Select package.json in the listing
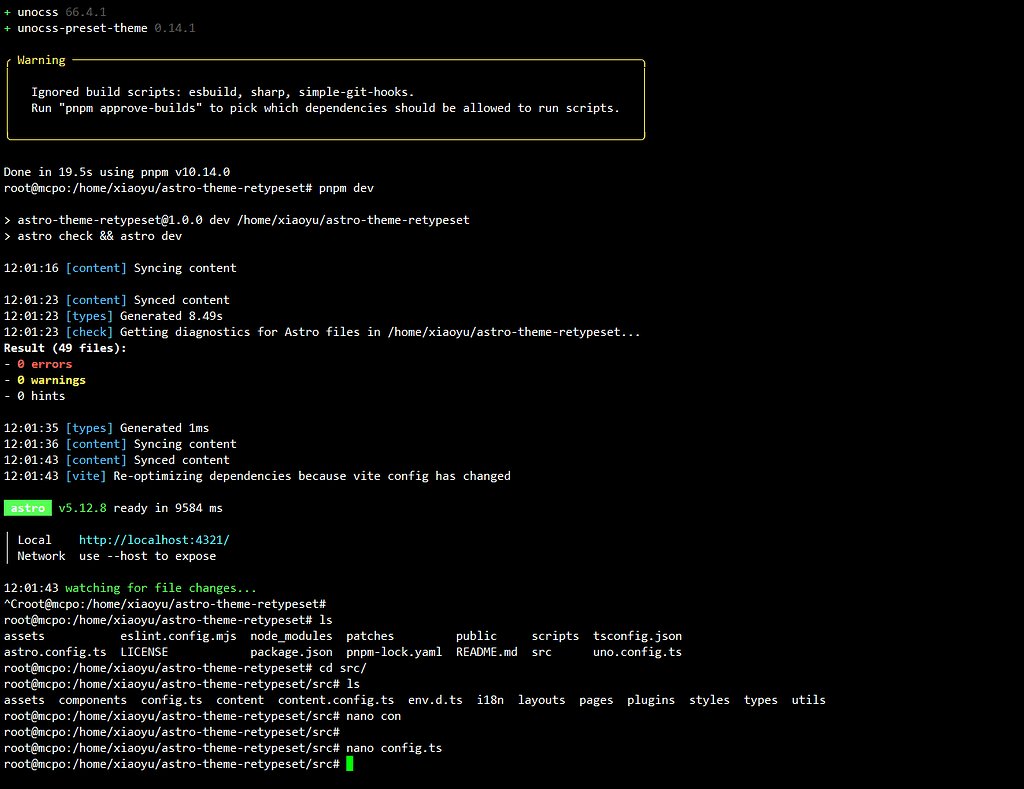1024x789 pixels. 291,652
